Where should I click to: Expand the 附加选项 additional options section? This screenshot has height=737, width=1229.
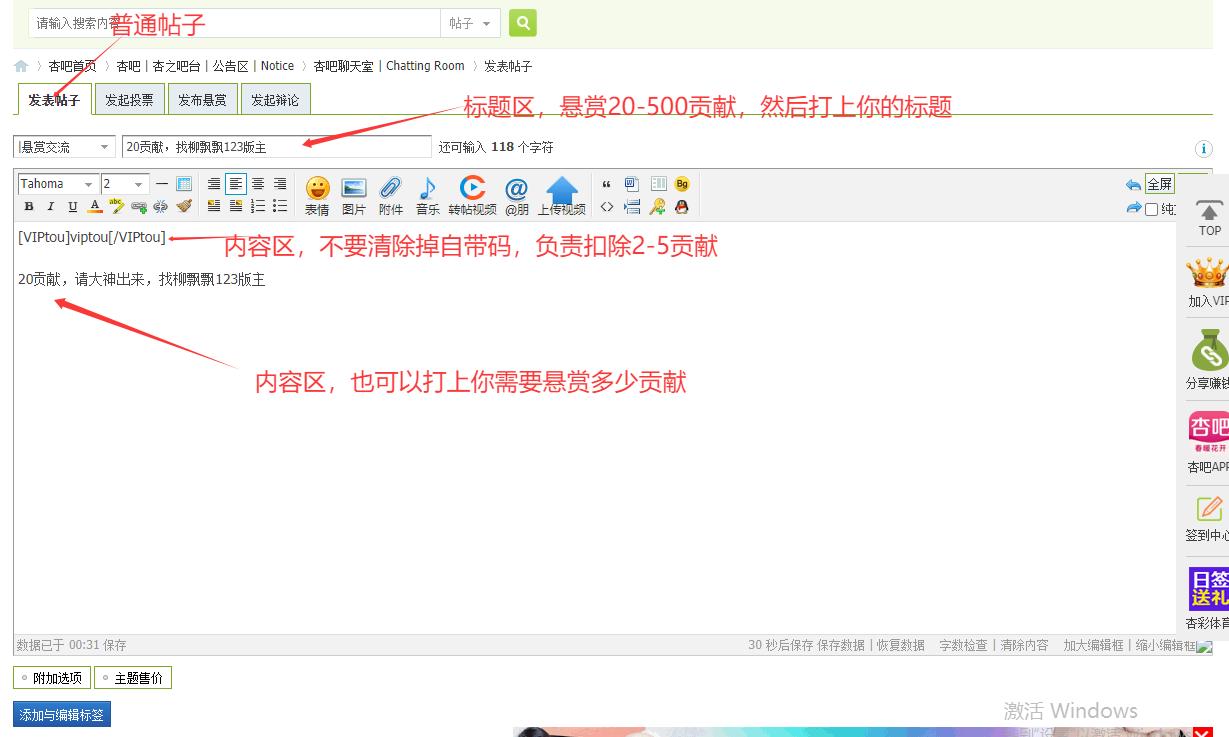point(52,678)
